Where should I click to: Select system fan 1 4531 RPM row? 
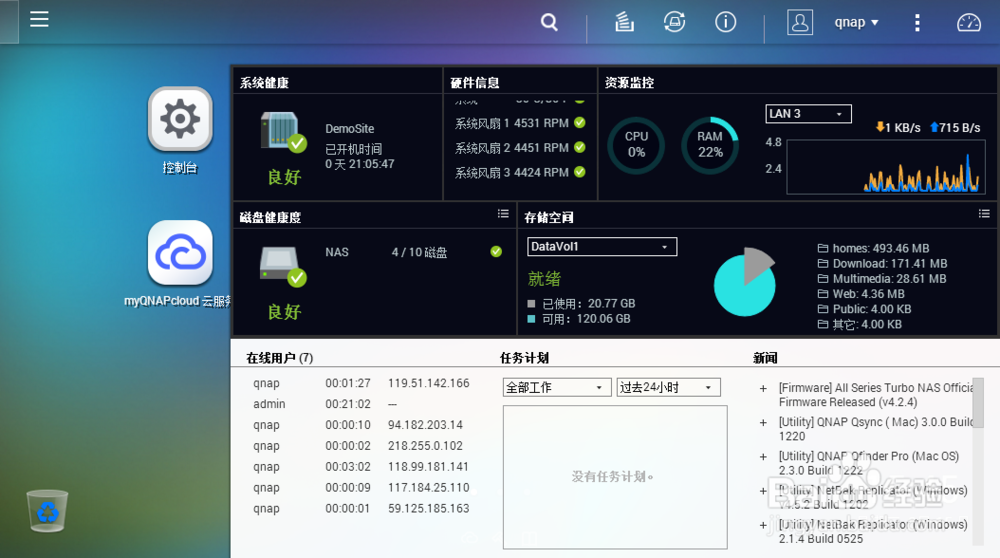[x=520, y=123]
